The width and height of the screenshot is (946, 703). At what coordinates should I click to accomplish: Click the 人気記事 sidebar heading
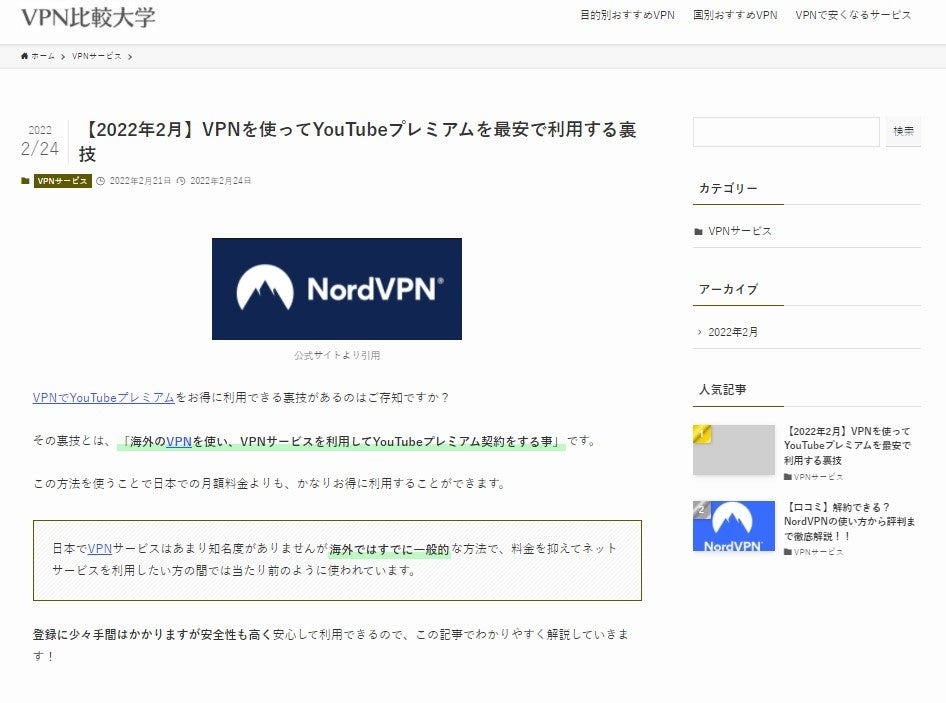(x=723, y=390)
